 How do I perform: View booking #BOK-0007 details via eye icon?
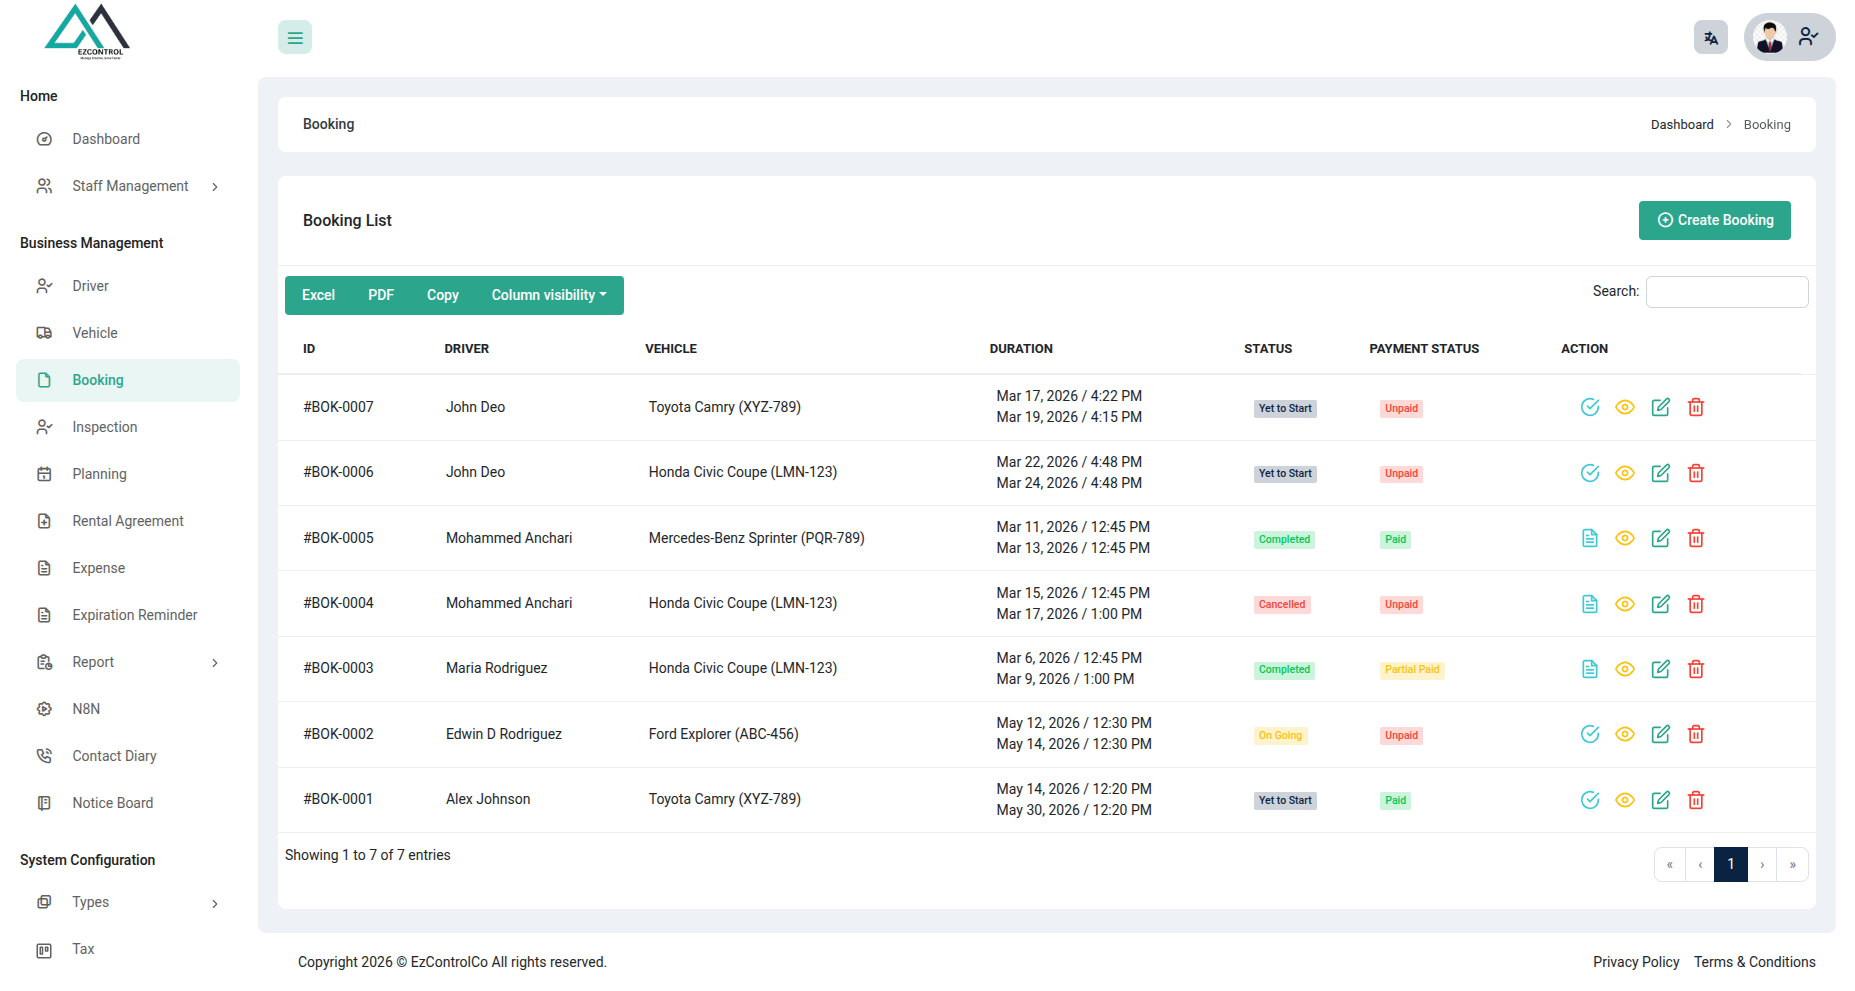coord(1625,407)
